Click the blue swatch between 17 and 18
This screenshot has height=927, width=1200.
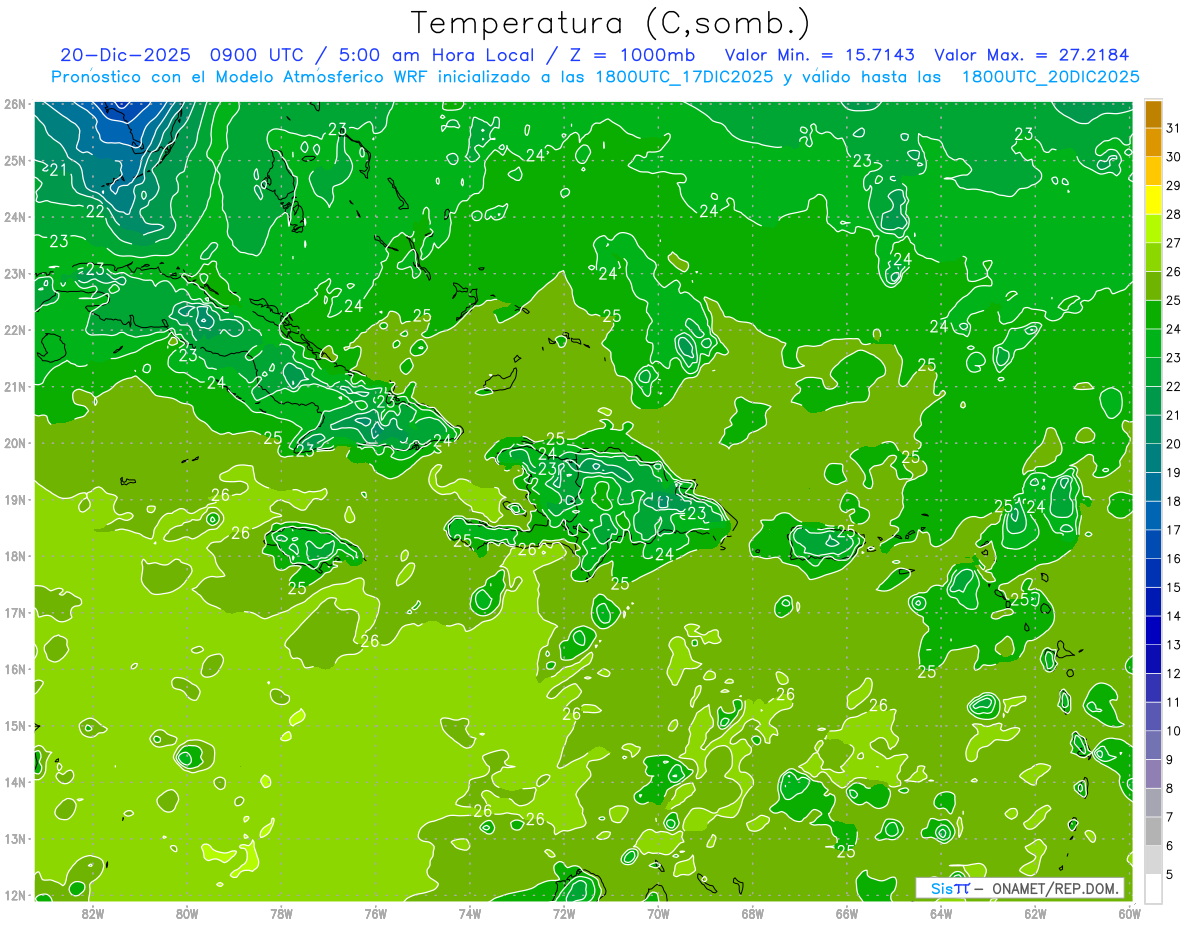tap(1153, 515)
